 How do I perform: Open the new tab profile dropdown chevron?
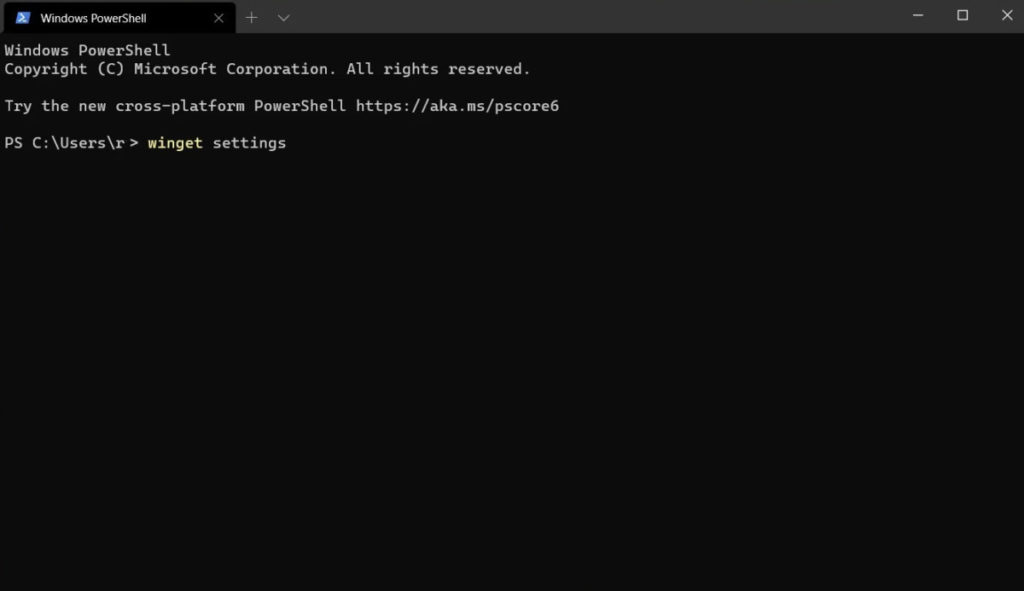(283, 17)
